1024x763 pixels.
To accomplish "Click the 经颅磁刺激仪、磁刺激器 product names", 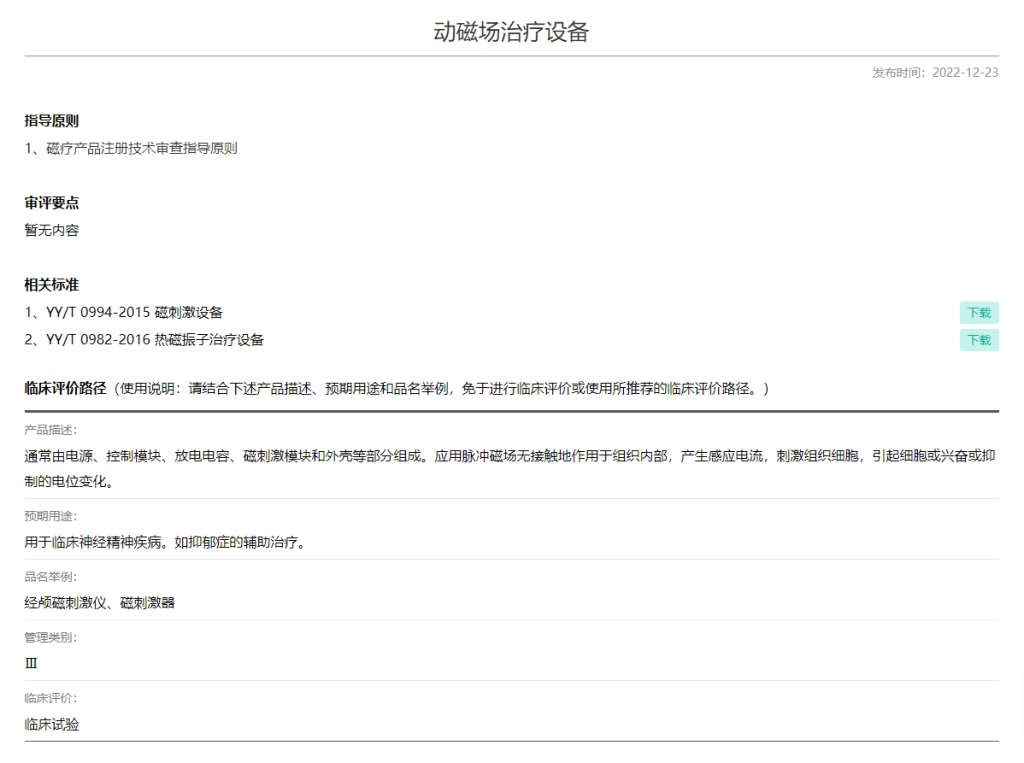I will coord(100,603).
